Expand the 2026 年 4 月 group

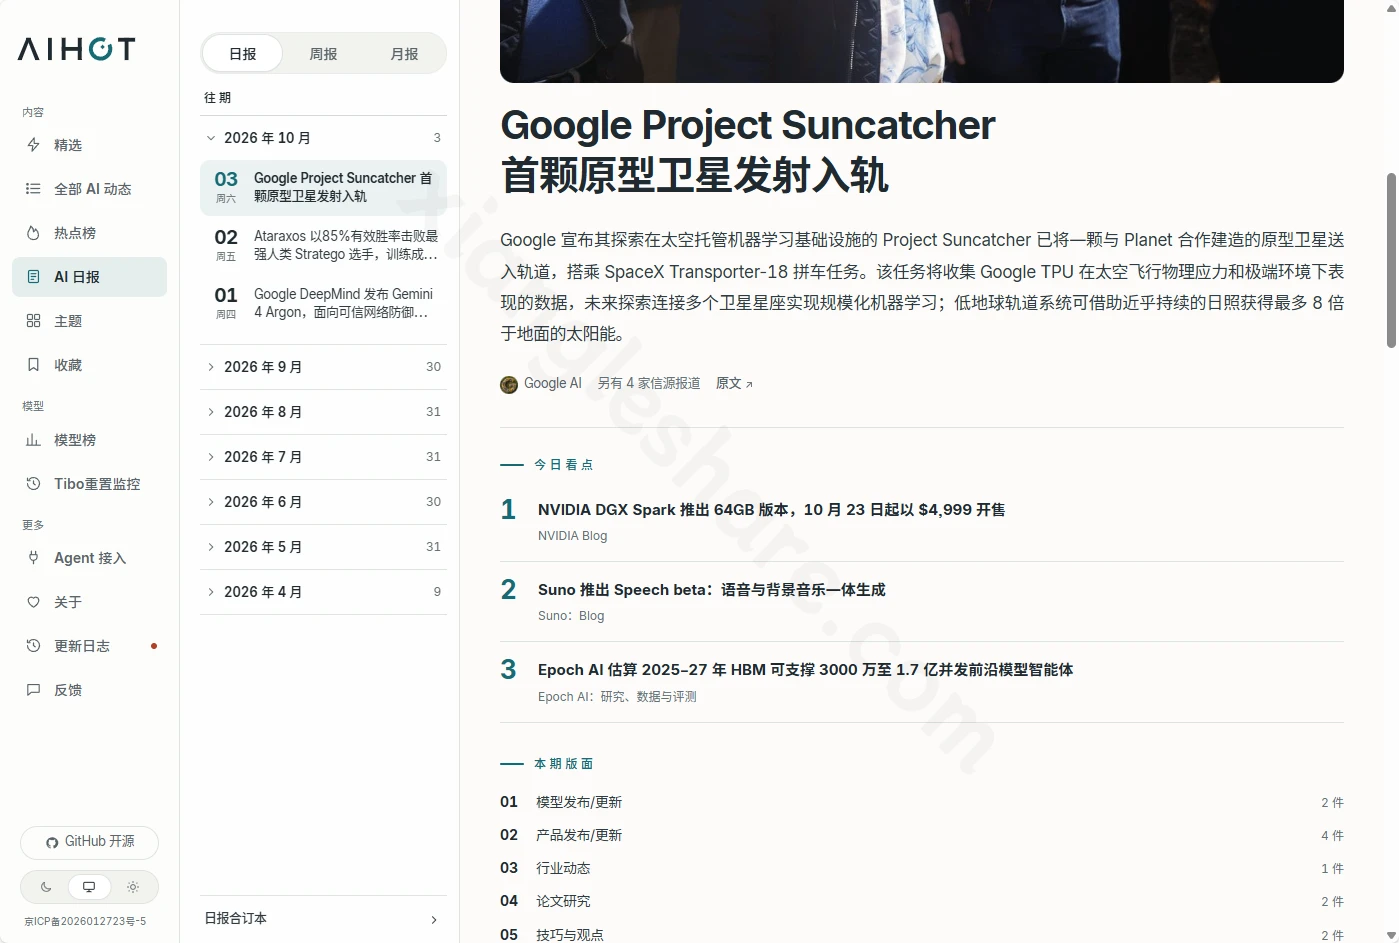(323, 592)
